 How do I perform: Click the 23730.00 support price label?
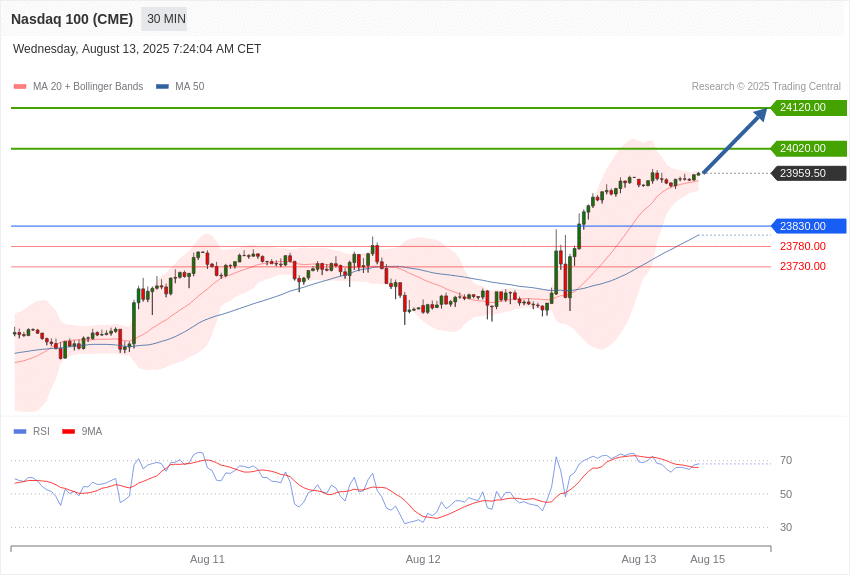803,267
